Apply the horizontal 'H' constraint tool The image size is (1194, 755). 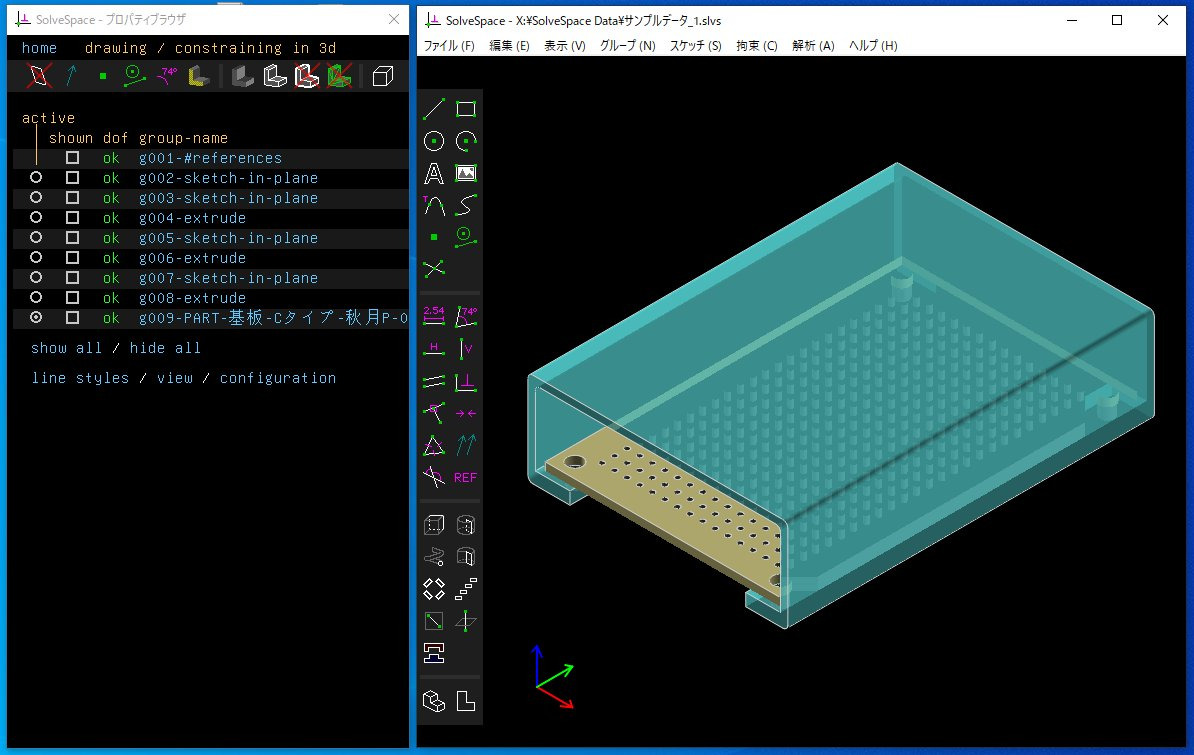[434, 348]
